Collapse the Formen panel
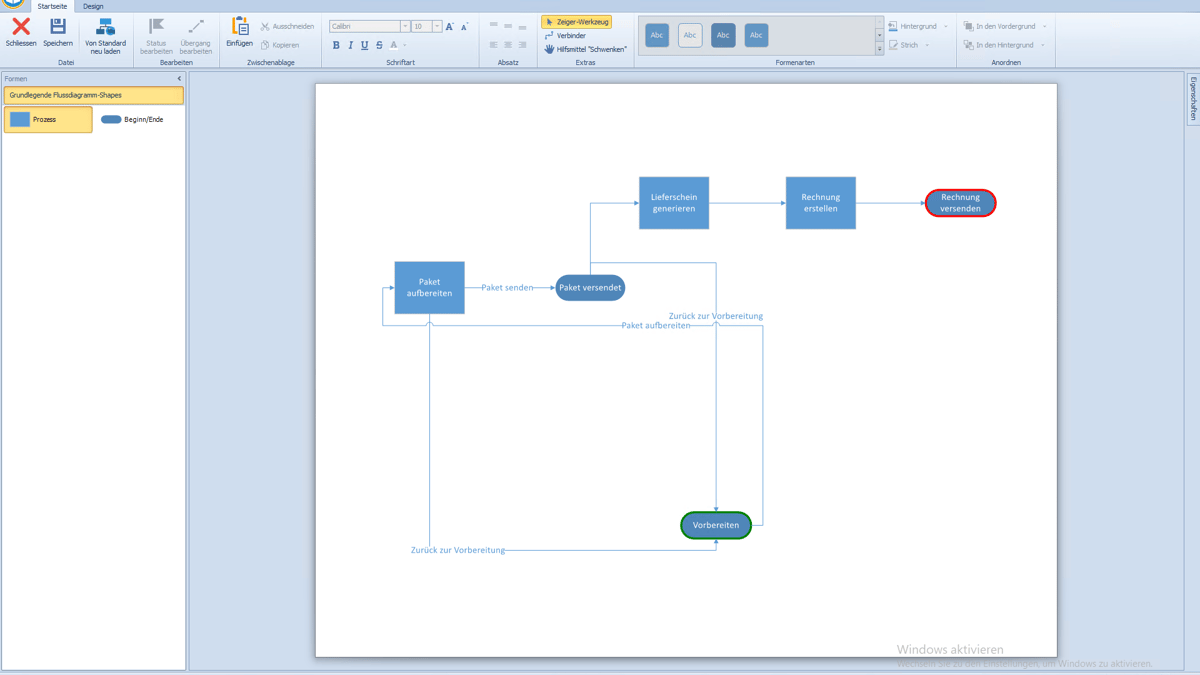 pyautogui.click(x=180, y=79)
